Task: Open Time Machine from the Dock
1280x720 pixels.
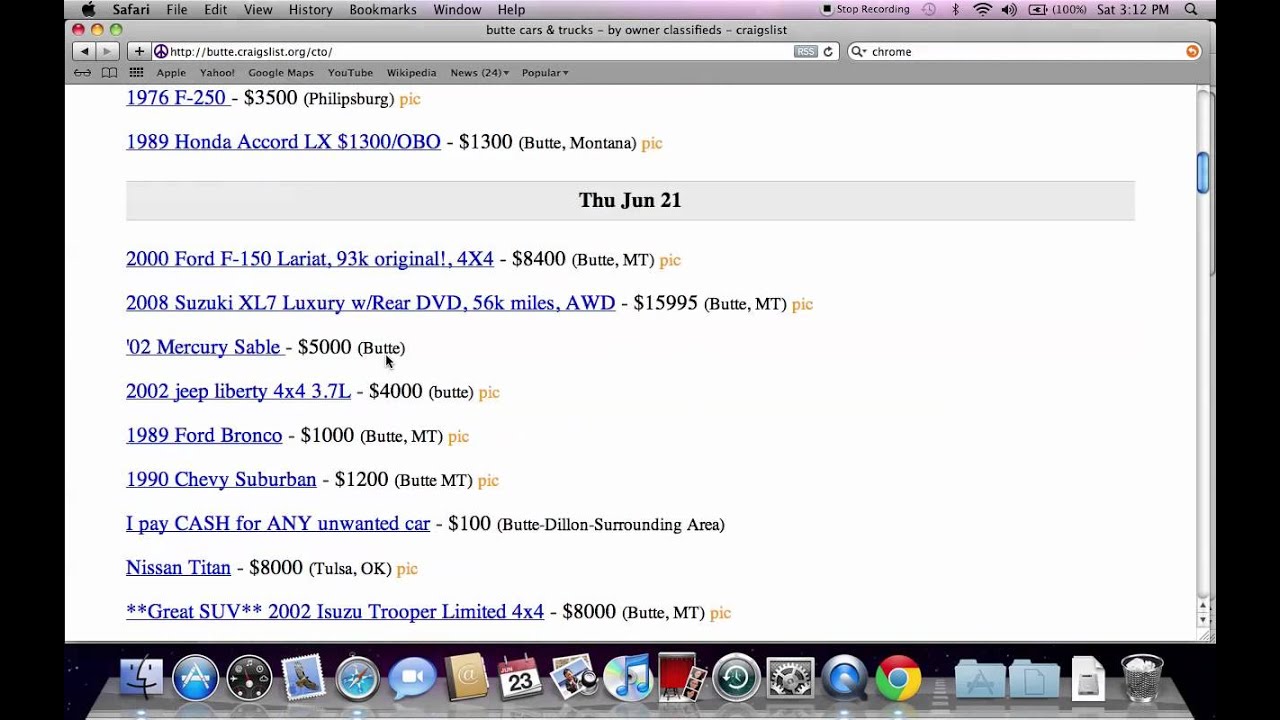Action: coord(736,678)
